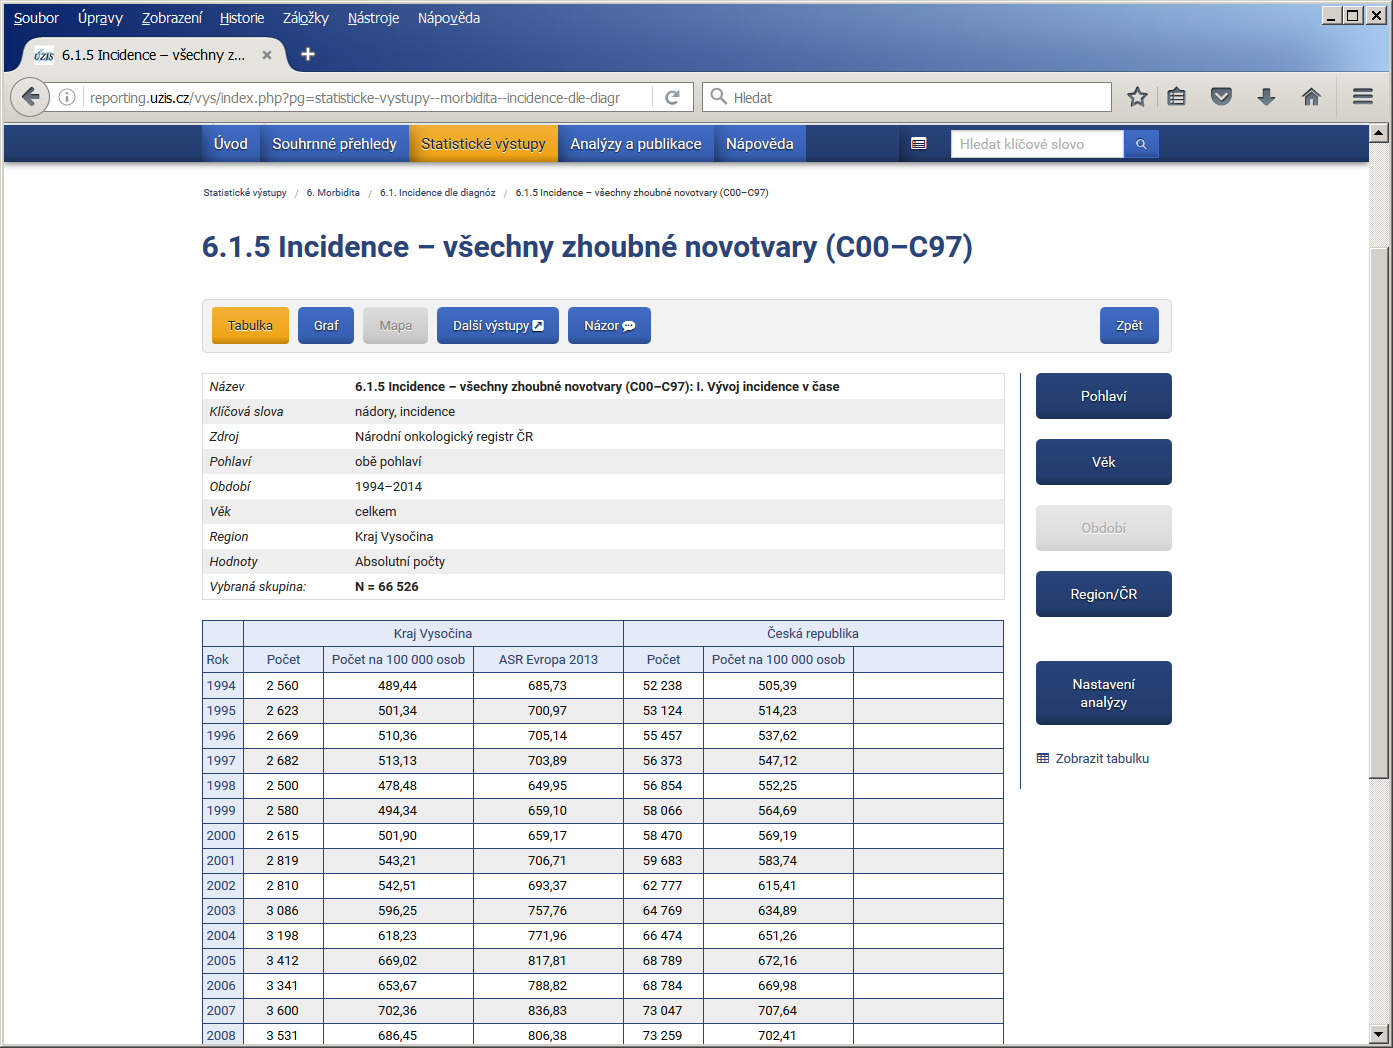Save page to Pocket icon
This screenshot has width=1393, height=1048.
coord(1221,97)
